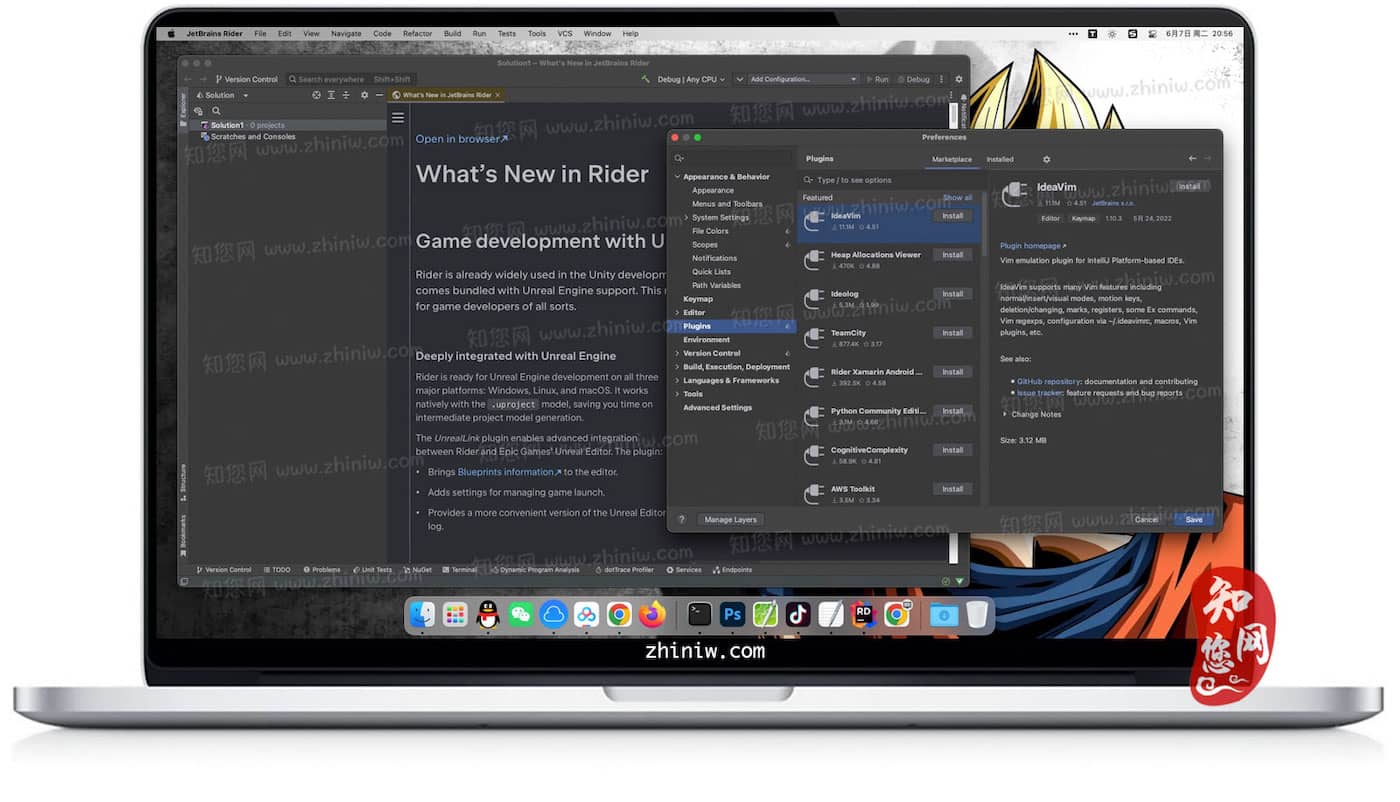Click Blueprints information link

pos(509,472)
